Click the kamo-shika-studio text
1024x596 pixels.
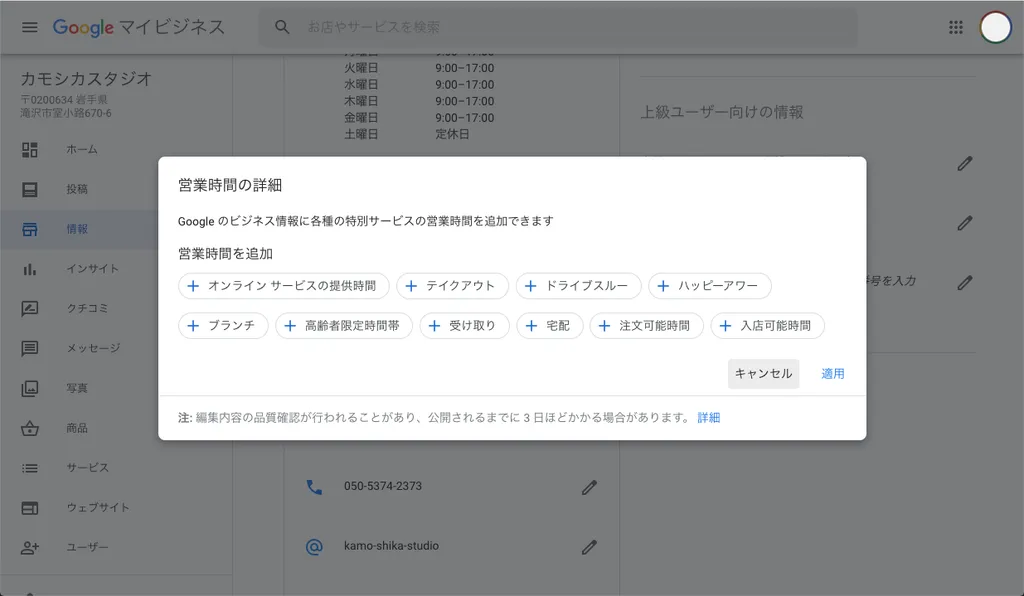tap(391, 546)
